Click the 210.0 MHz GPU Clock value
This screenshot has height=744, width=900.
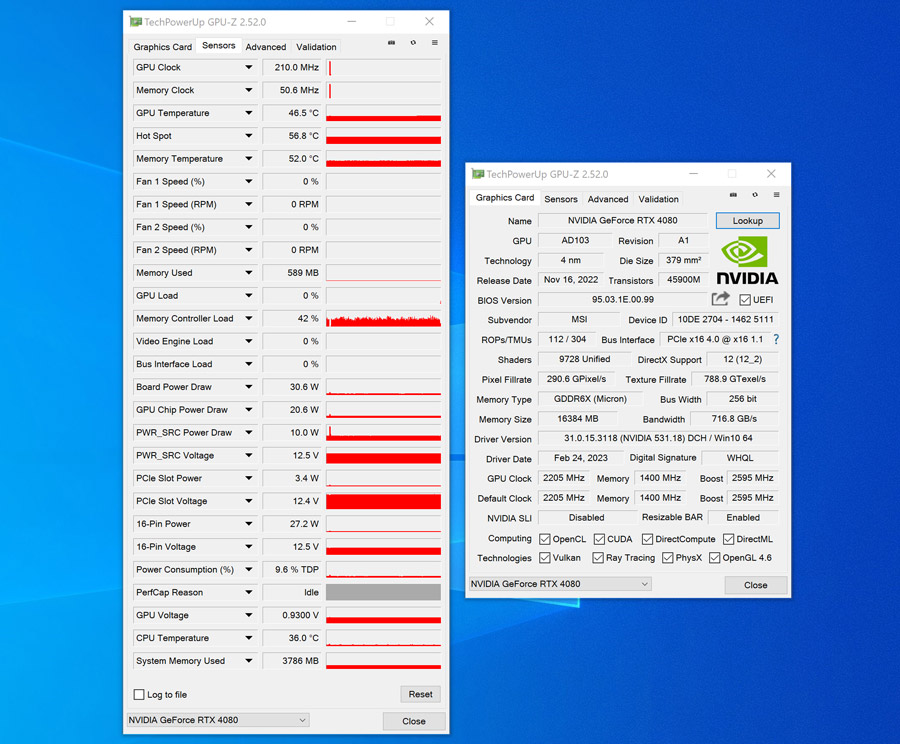pyautogui.click(x=292, y=67)
